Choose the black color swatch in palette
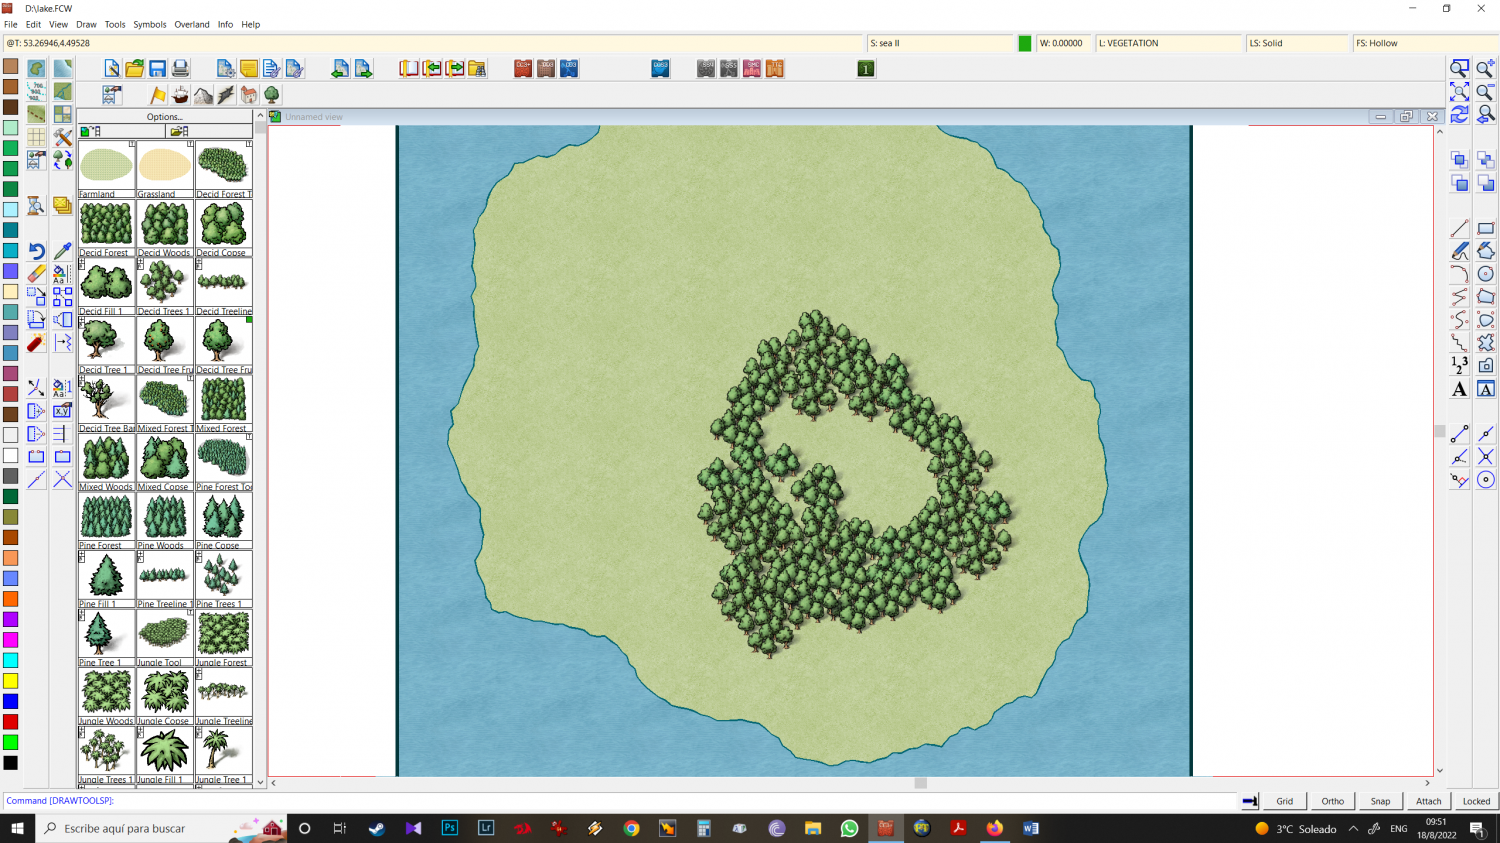 tap(10, 763)
